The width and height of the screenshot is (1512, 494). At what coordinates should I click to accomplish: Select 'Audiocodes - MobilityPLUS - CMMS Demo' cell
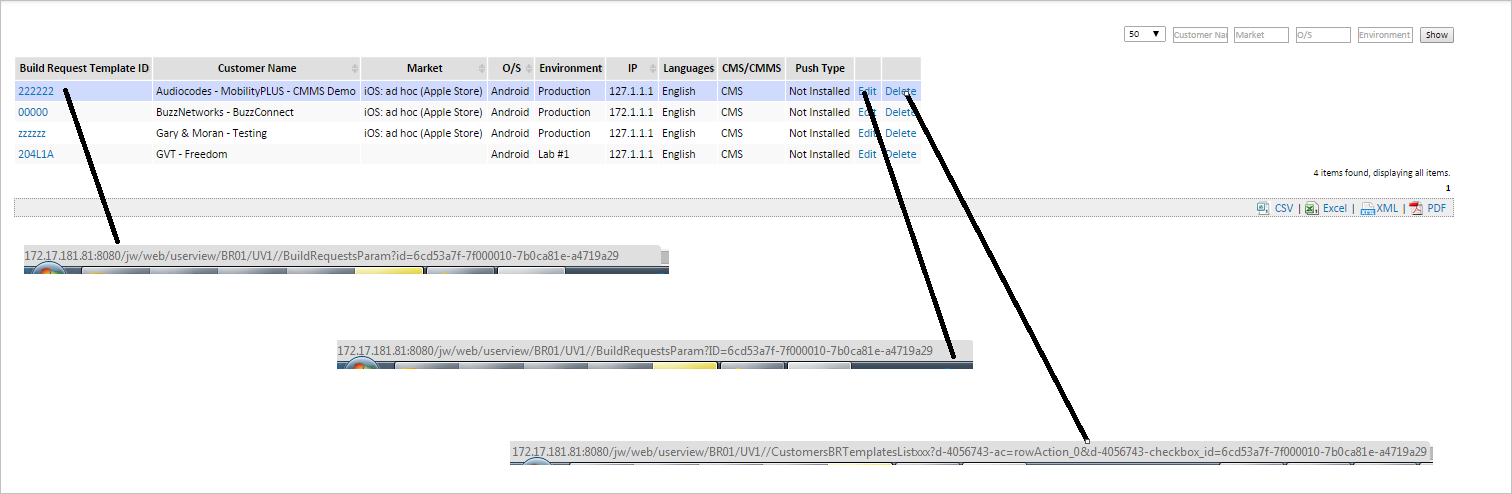click(x=256, y=91)
